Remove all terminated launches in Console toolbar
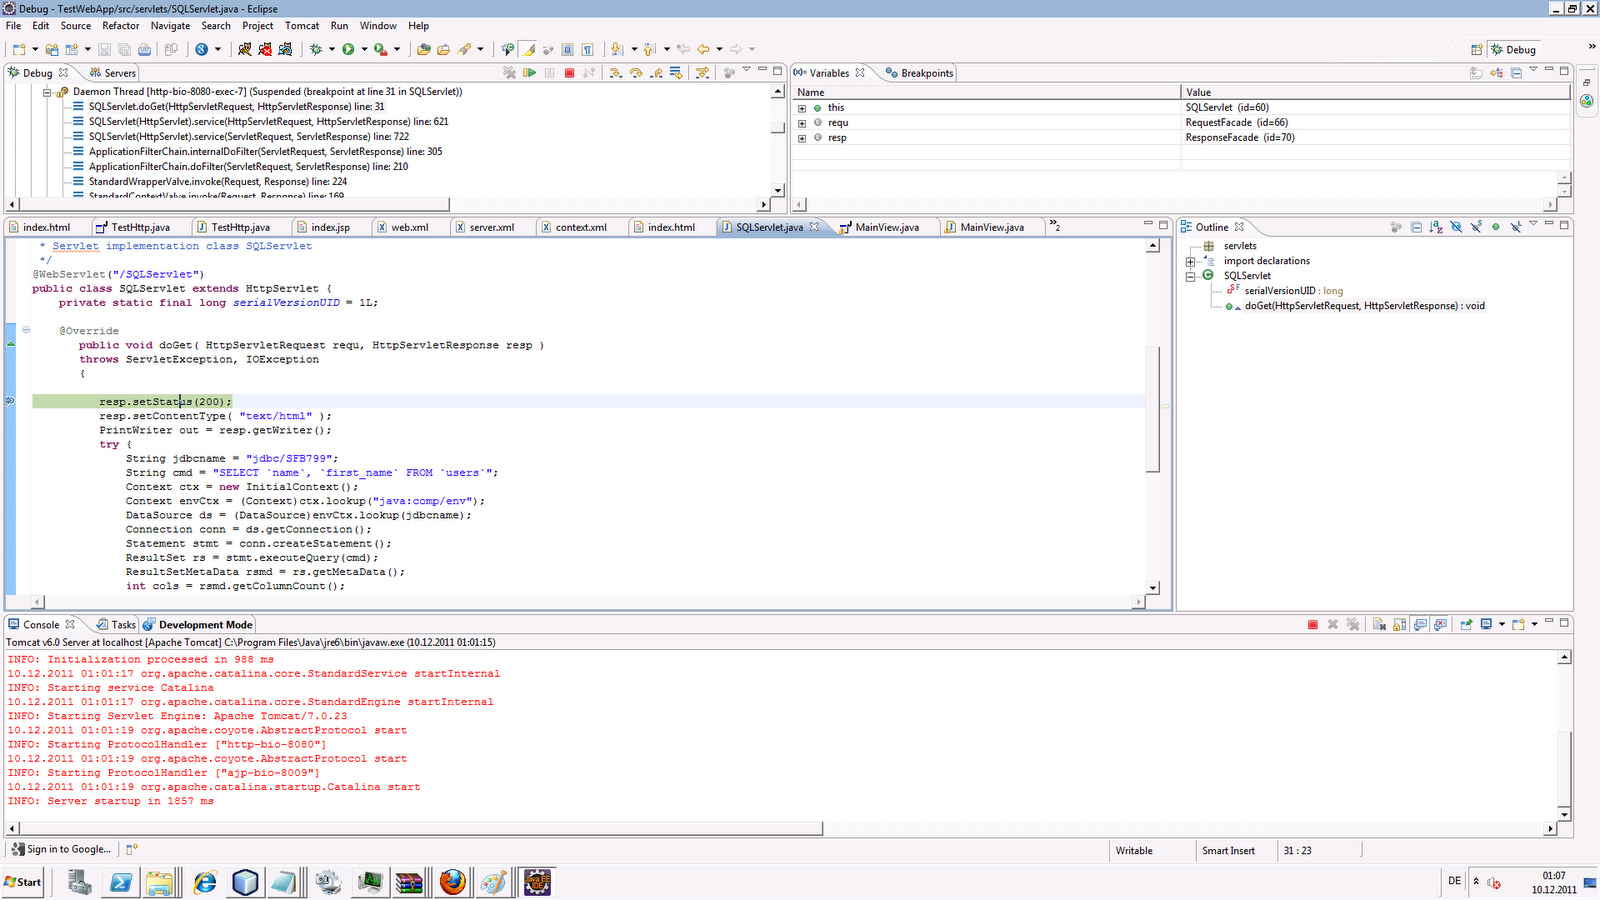 click(x=1353, y=624)
